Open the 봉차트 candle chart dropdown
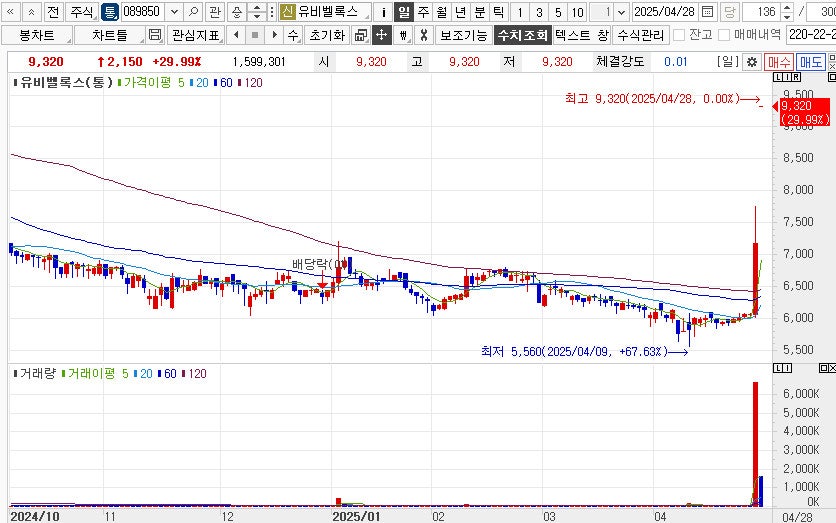 click(x=36, y=35)
